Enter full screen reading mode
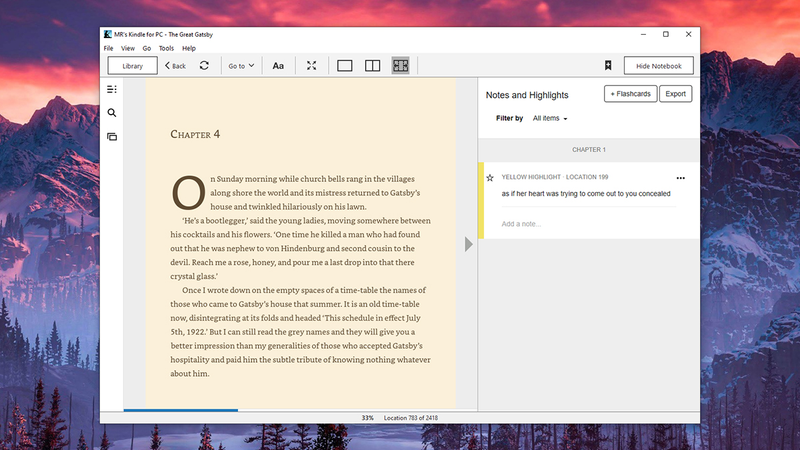Image resolution: width=800 pixels, height=450 pixels. coord(311,65)
